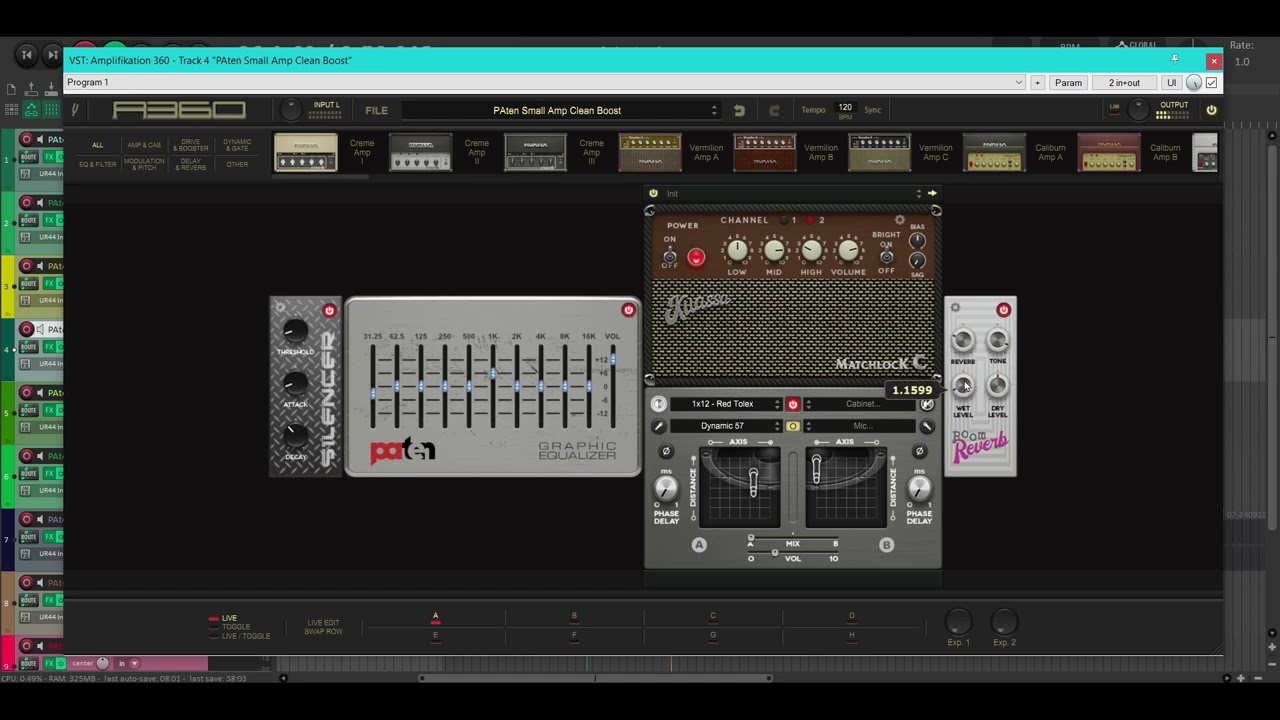Open the Dynamic 57 microphone dropdown
The image size is (1280, 720).
[727, 426]
